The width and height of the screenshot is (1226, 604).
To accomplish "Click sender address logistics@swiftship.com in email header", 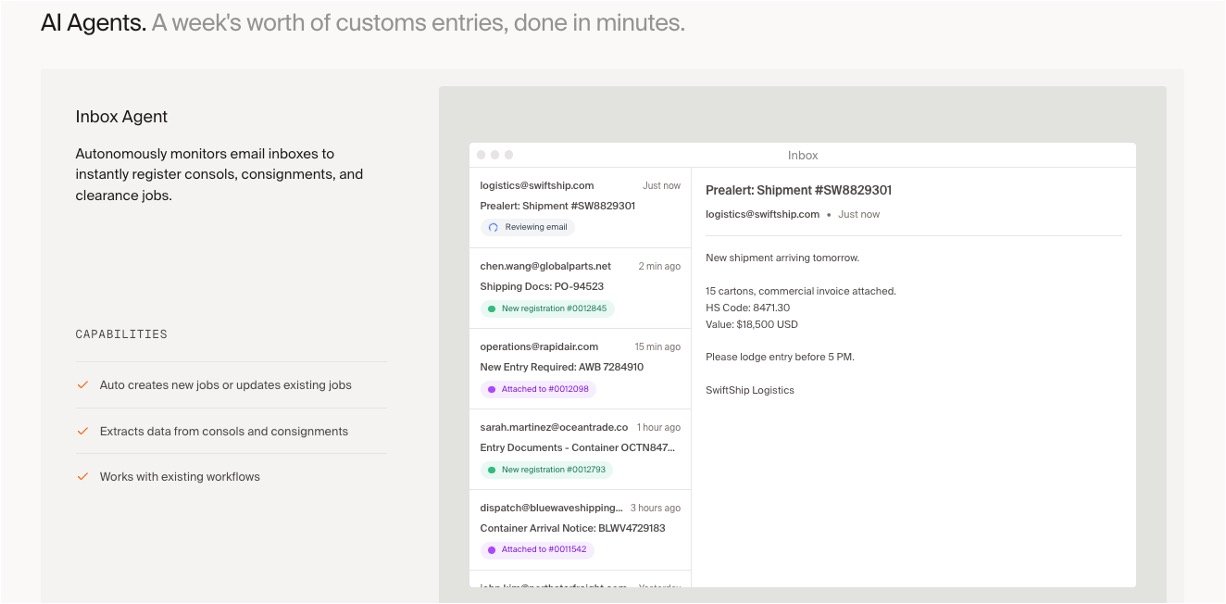I will coord(762,214).
